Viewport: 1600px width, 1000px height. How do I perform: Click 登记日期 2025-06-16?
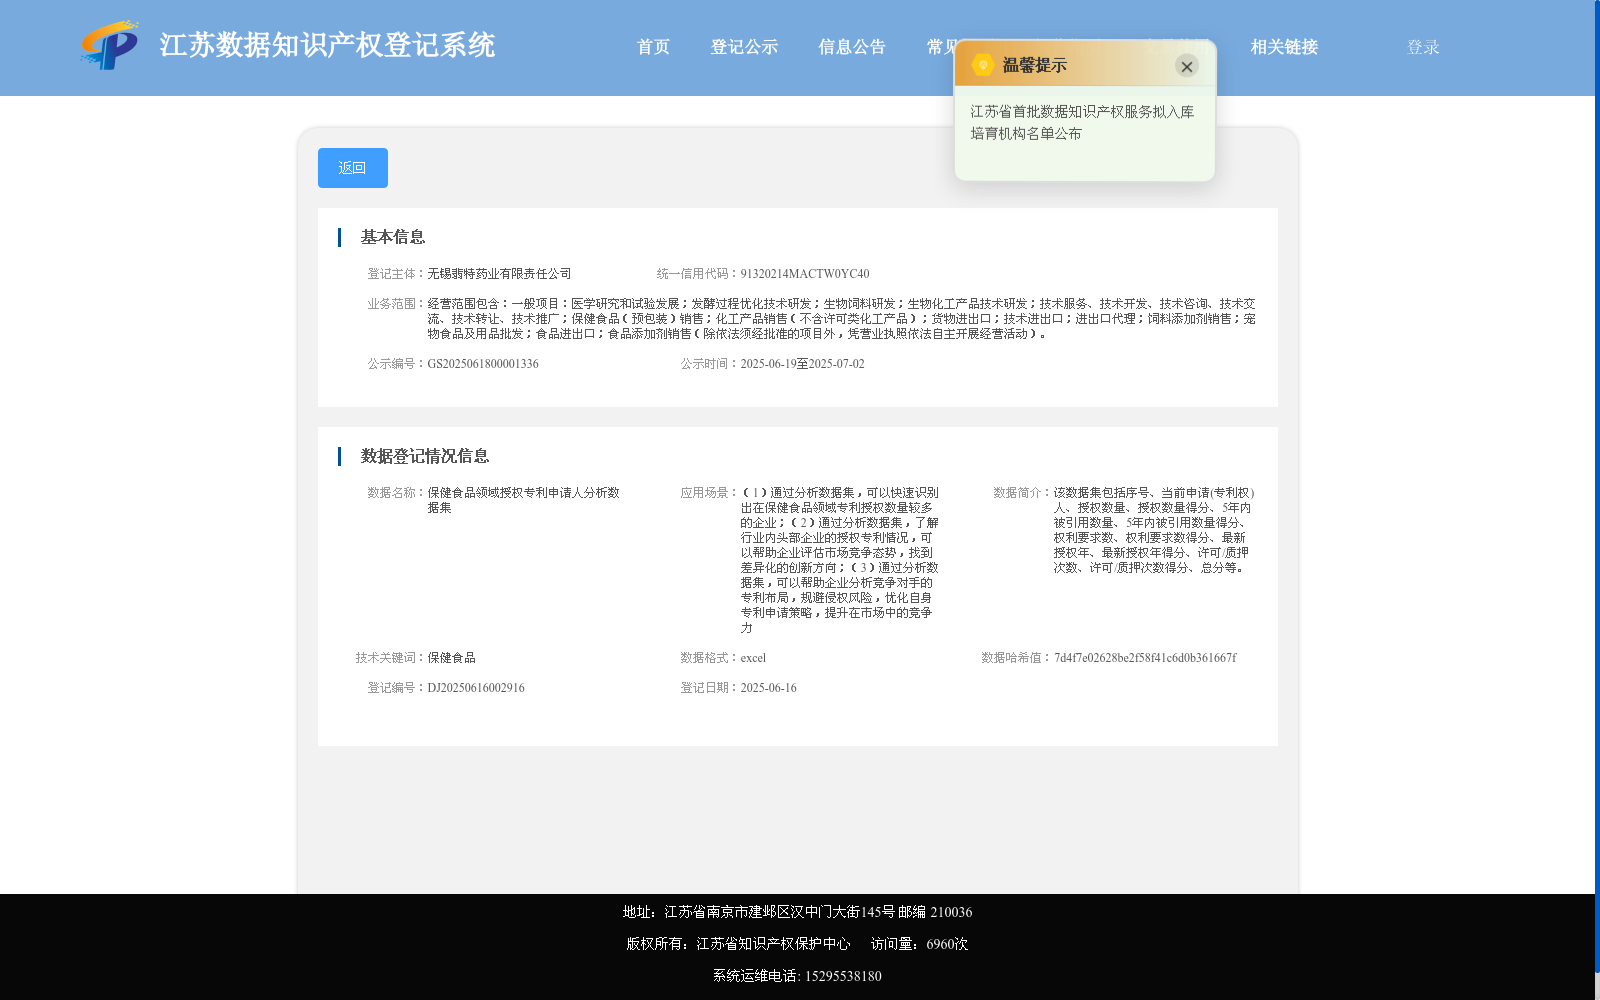click(x=768, y=688)
